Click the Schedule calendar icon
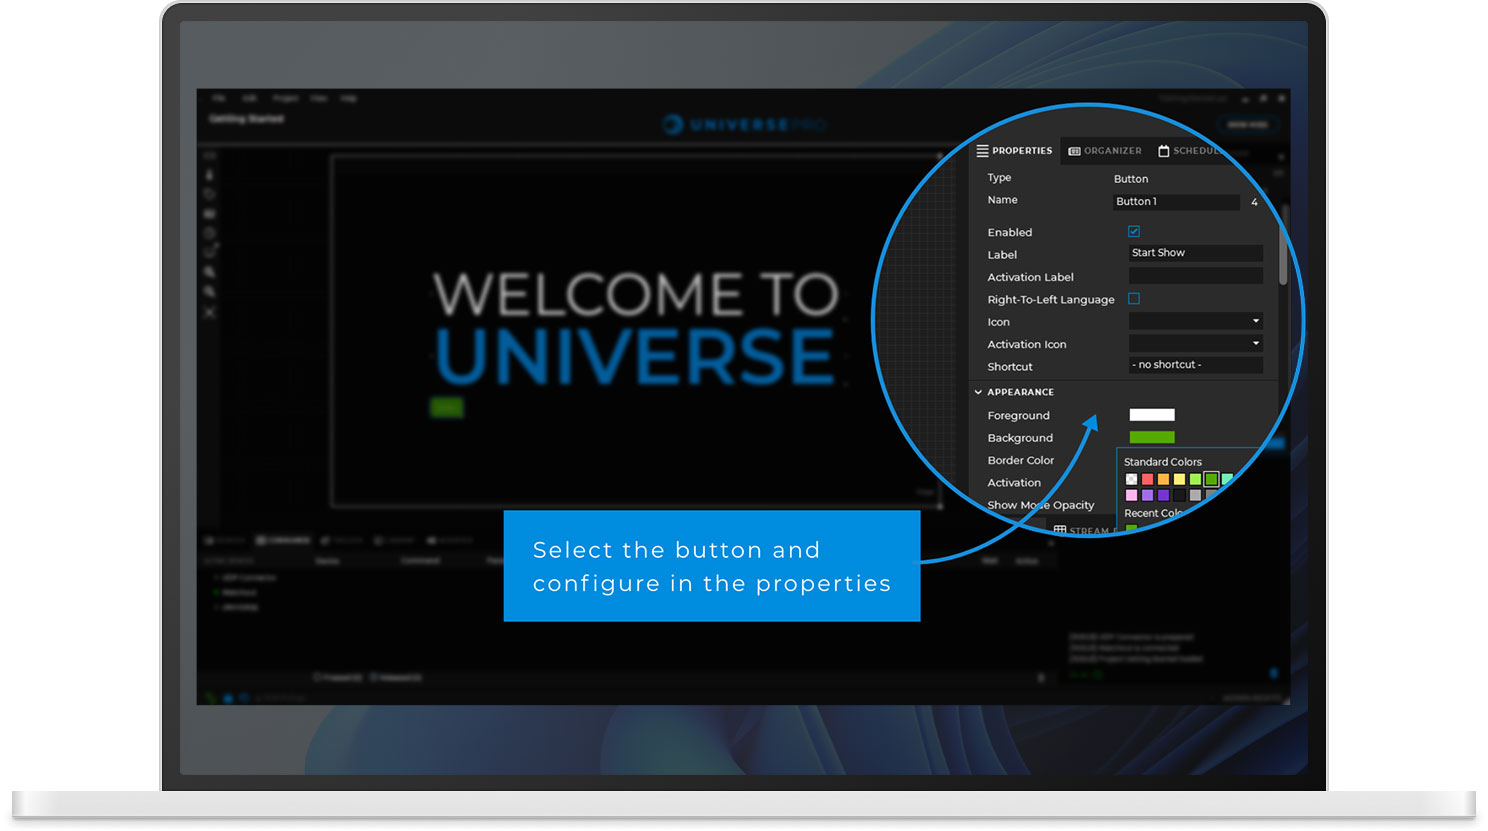This screenshot has height=831, width=1488. pyautogui.click(x=1164, y=151)
